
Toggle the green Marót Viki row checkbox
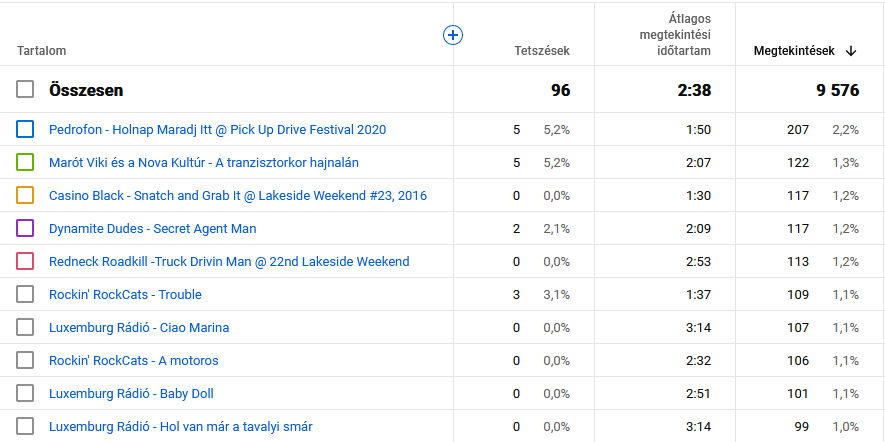pos(25,162)
